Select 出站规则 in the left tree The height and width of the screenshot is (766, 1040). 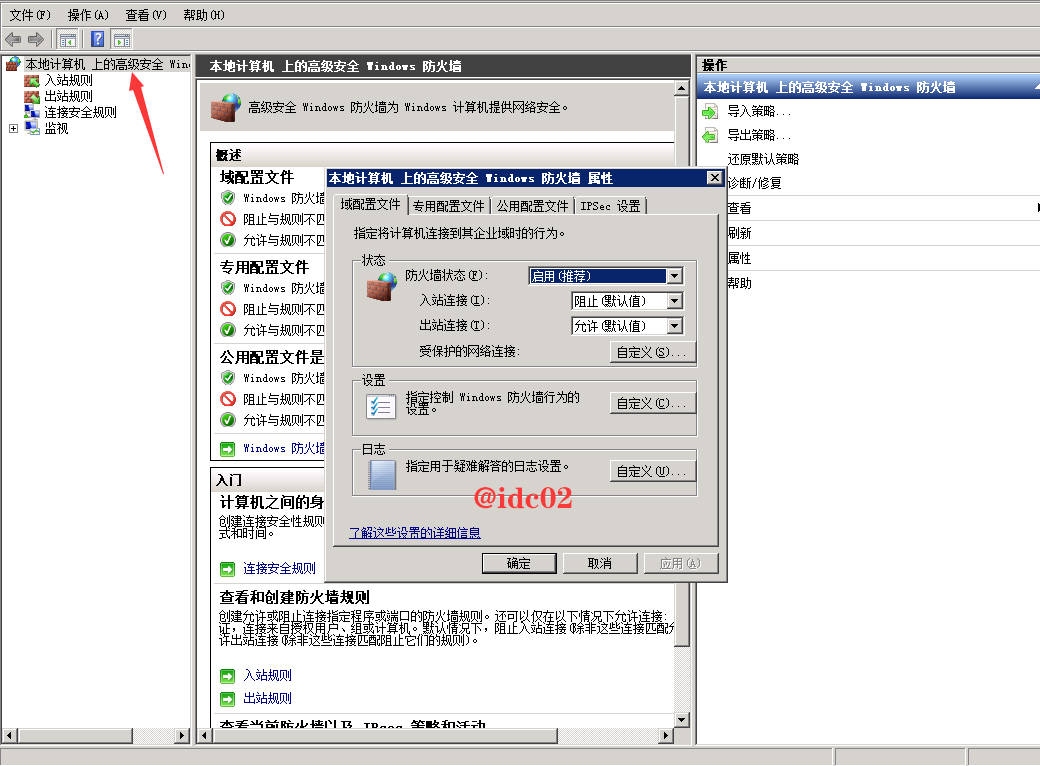(68, 96)
